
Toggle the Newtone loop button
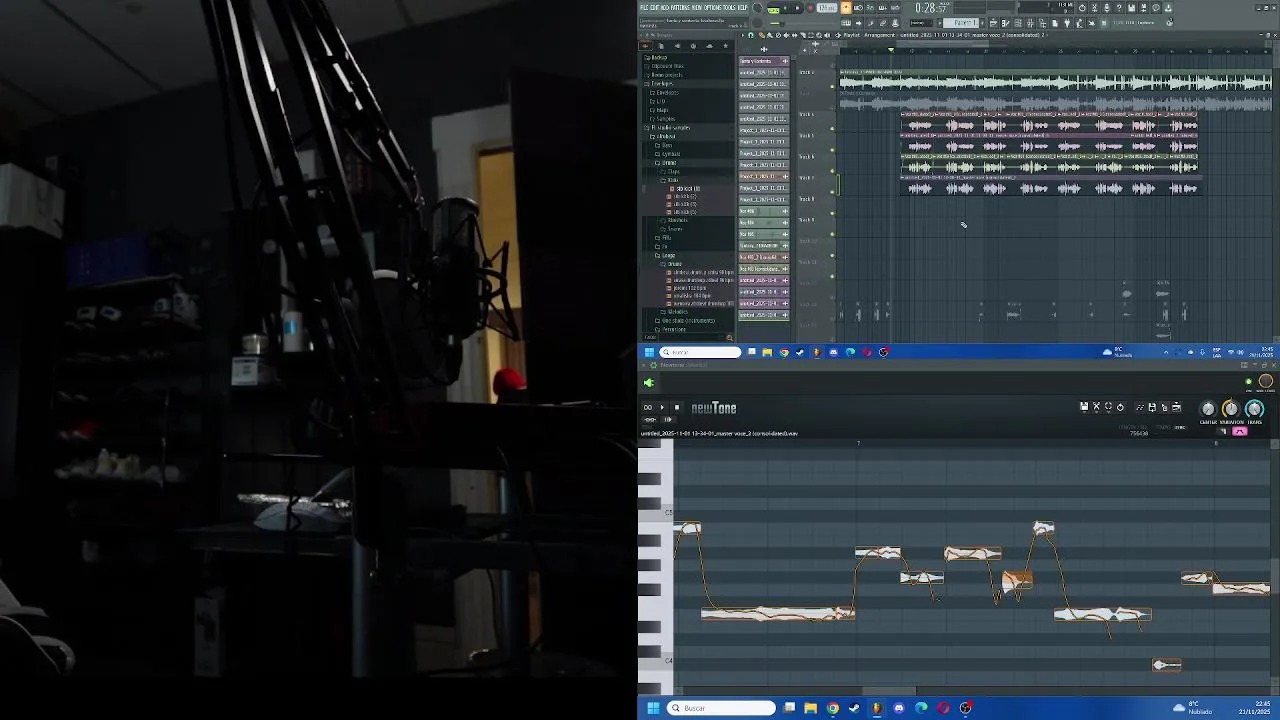(648, 407)
